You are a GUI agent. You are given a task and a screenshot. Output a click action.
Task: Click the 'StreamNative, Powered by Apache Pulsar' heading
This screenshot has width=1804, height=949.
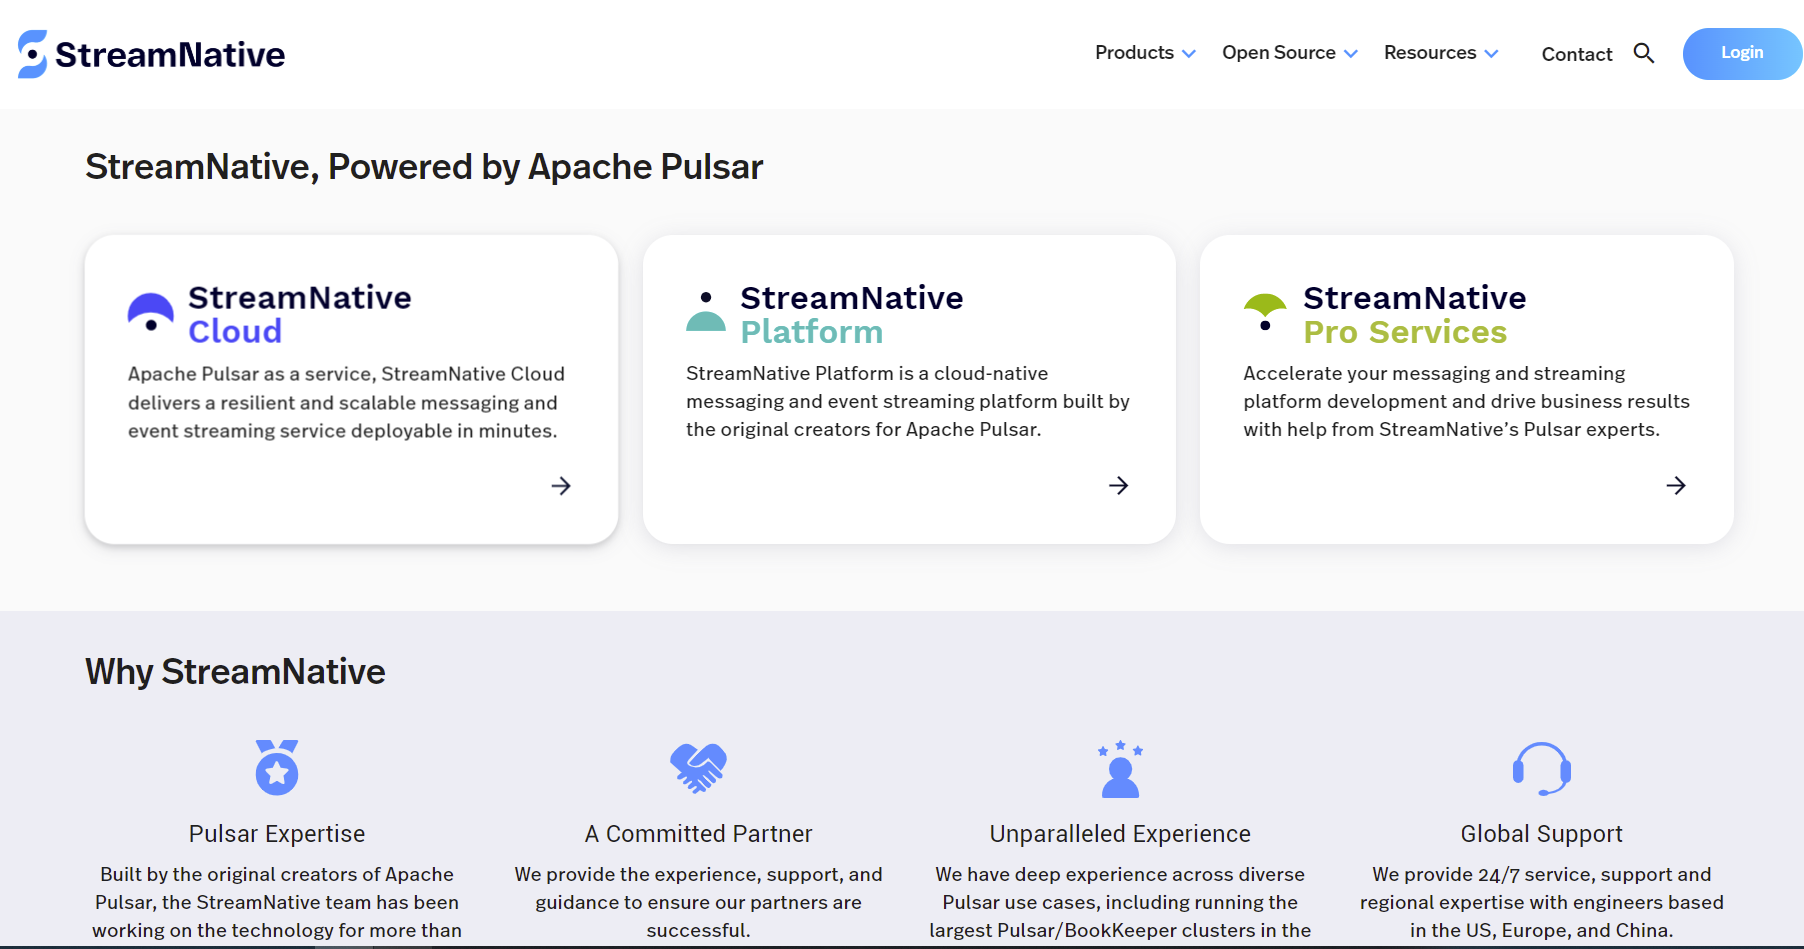tap(424, 167)
